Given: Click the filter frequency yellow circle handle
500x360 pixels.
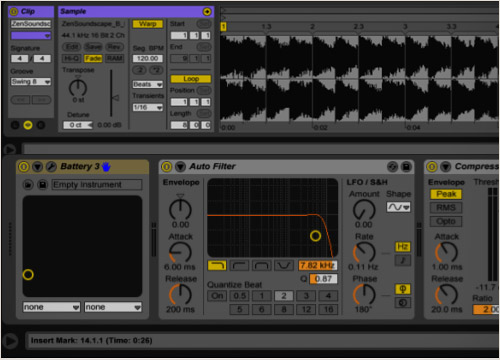Looking at the screenshot, I should [315, 236].
